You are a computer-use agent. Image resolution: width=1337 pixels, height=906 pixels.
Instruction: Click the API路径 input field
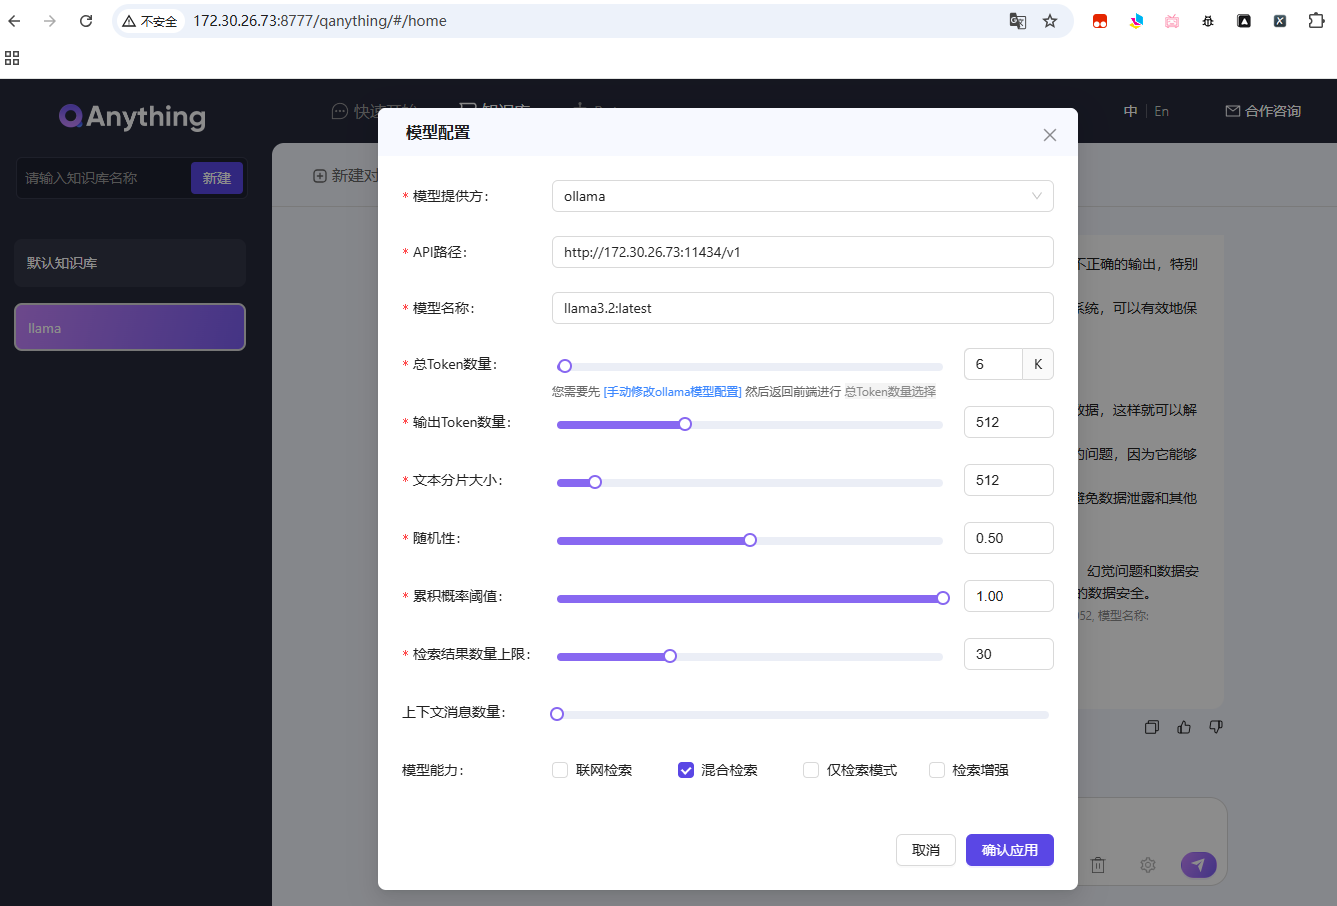(x=802, y=252)
